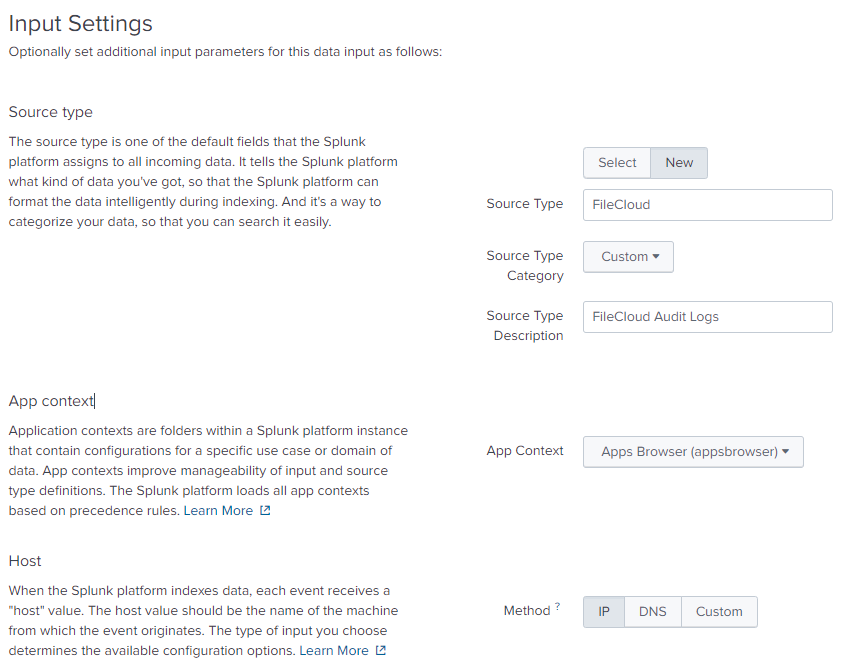
Task: Click the Source Type field containing FileCloud
Action: tap(707, 205)
